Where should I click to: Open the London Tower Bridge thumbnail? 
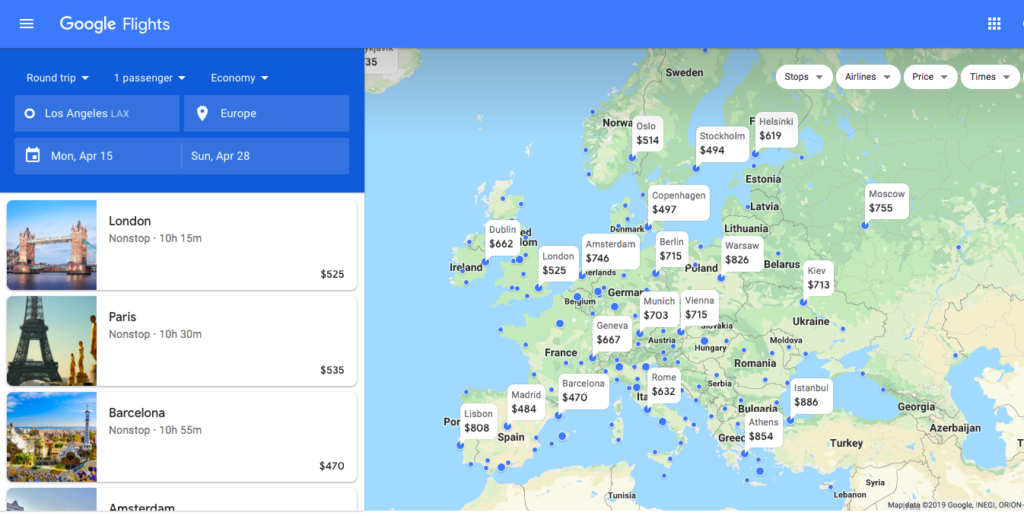[x=52, y=245]
